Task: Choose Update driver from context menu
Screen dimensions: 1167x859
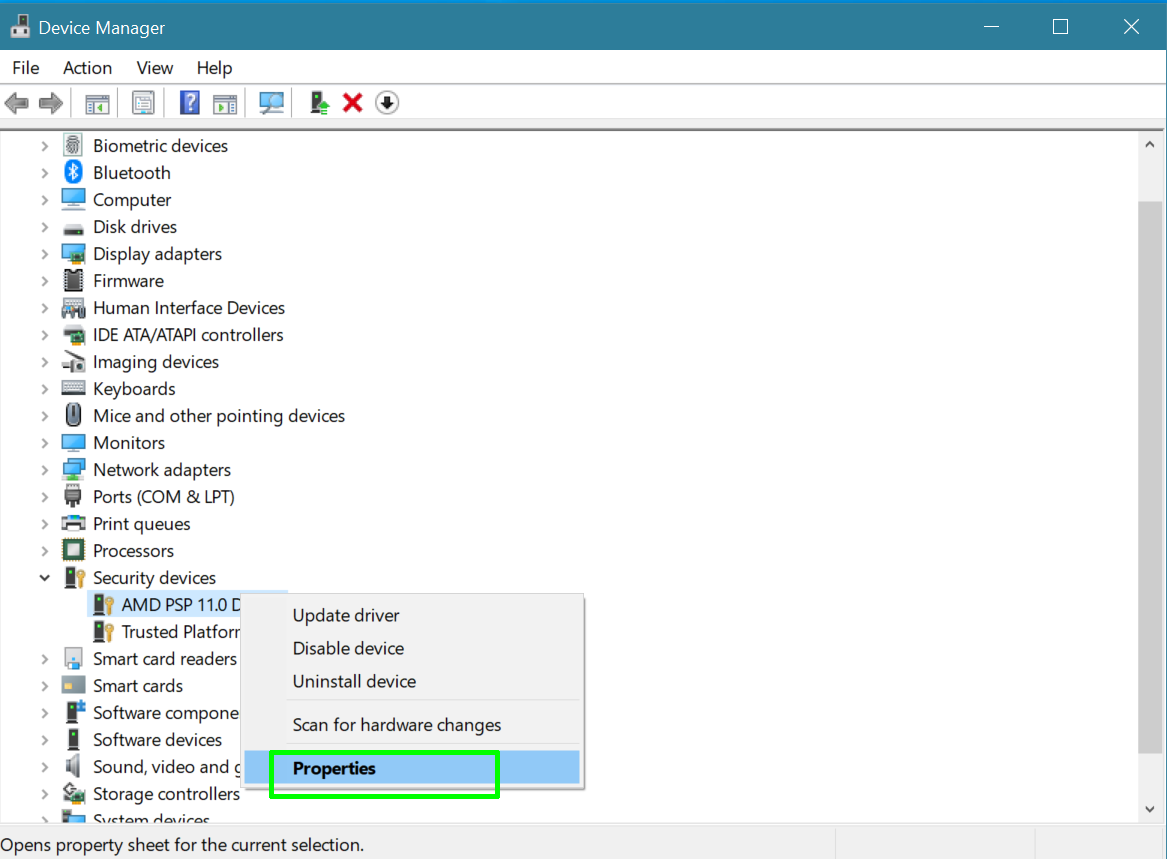Action: click(412, 616)
